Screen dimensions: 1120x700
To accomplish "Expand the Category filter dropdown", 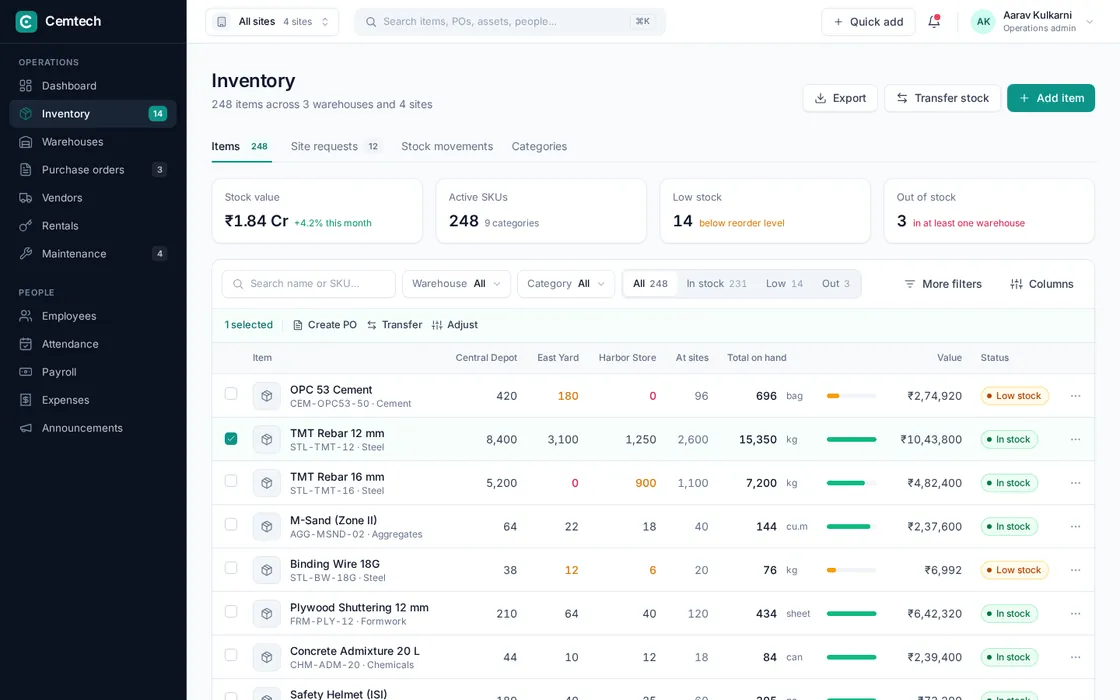I will [x=566, y=284].
